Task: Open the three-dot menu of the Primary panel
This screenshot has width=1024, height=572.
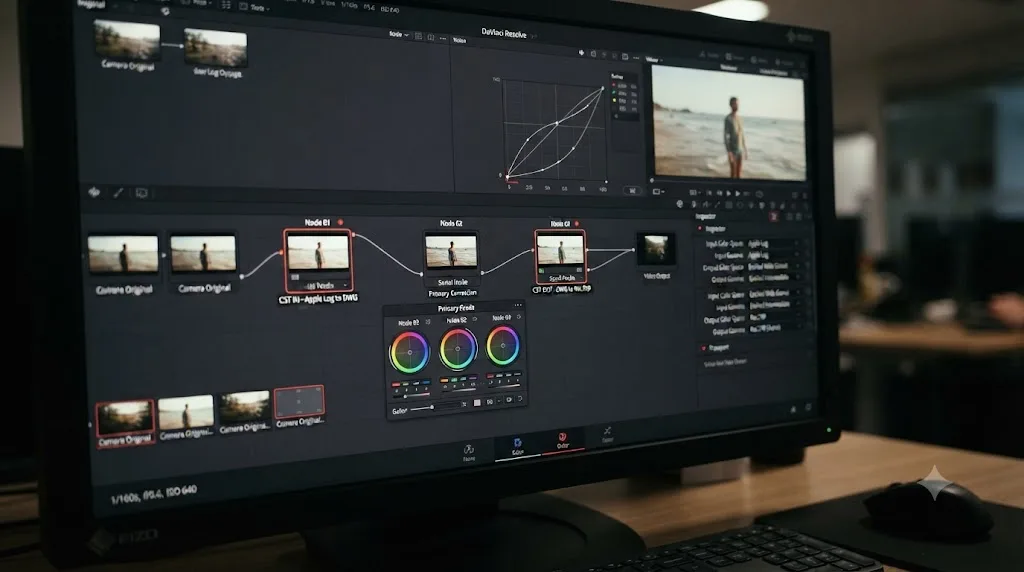Action: pyautogui.click(x=518, y=305)
